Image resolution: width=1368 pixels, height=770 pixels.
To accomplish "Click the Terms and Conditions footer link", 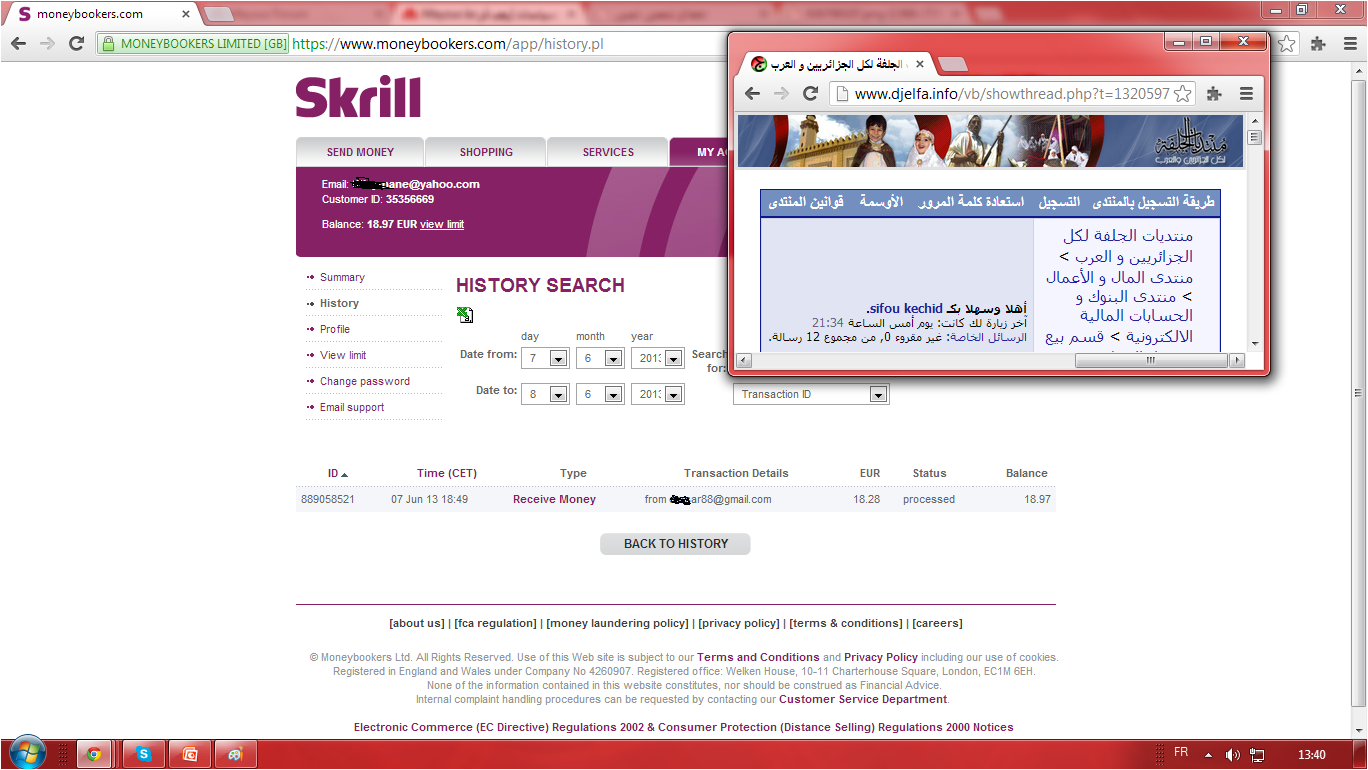I will tap(758, 657).
